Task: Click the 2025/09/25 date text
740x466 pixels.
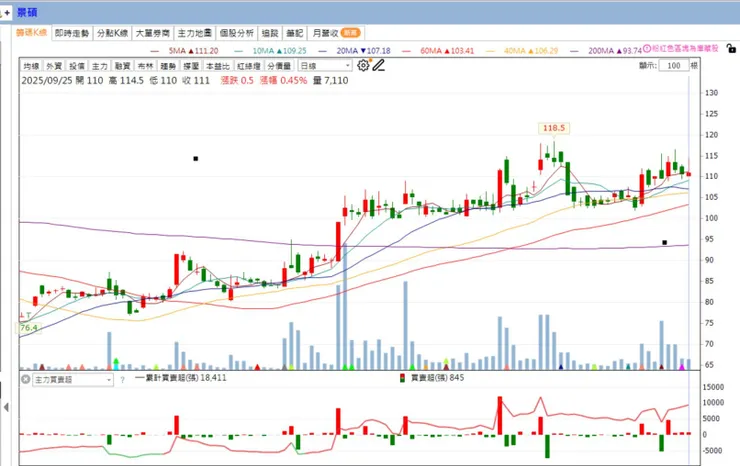Action: (47, 81)
